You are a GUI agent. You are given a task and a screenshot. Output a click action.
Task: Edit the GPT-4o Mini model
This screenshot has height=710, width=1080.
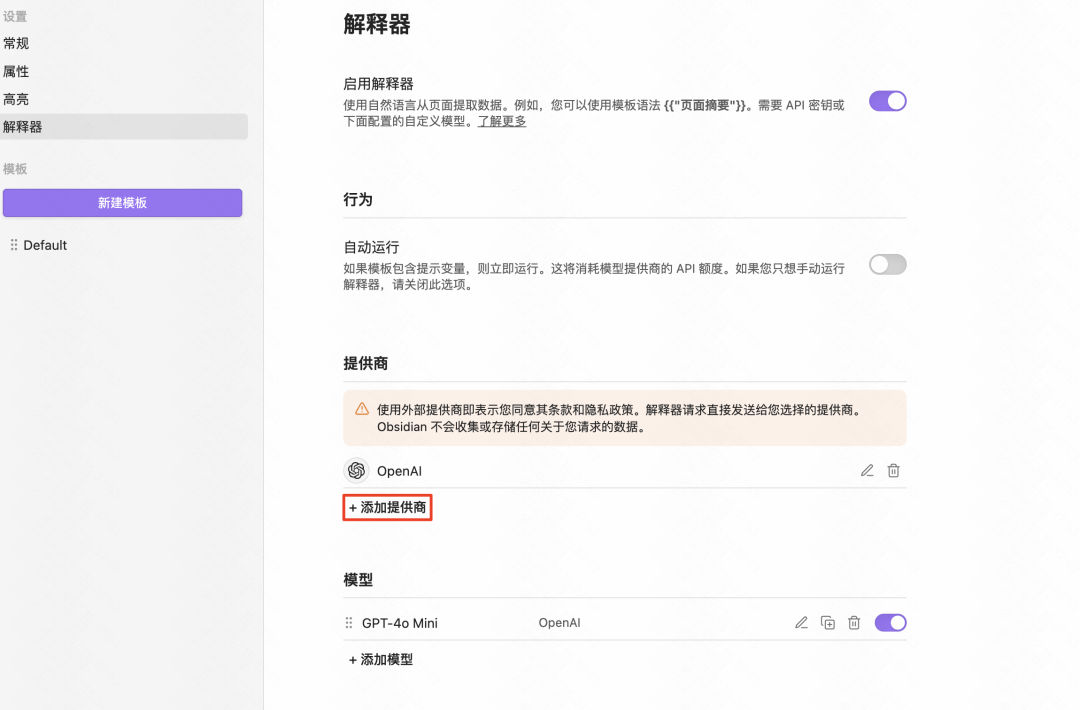tap(801, 623)
